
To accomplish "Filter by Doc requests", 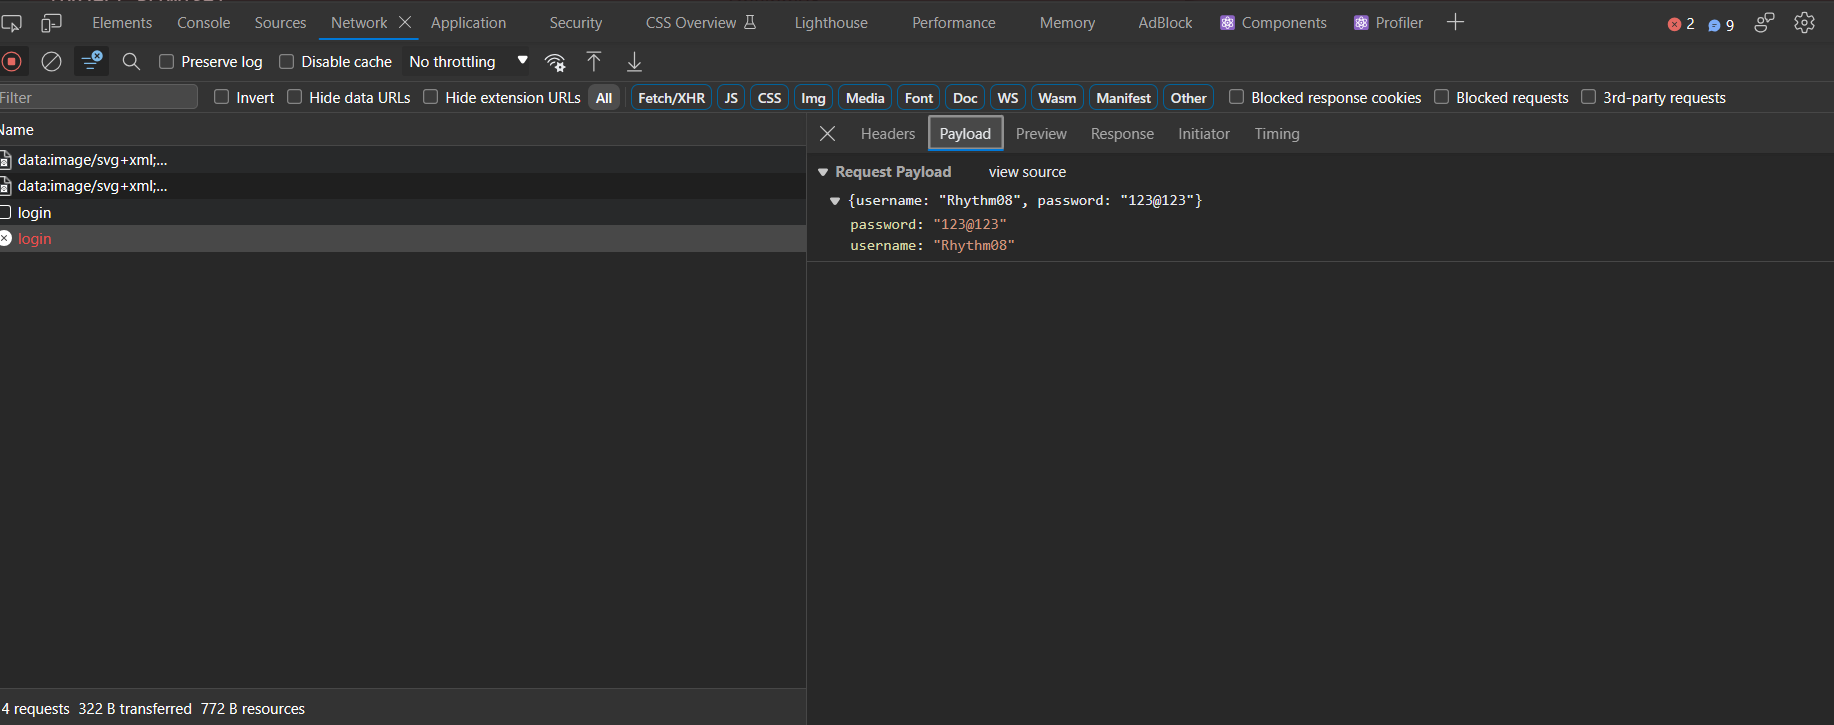I will point(965,97).
